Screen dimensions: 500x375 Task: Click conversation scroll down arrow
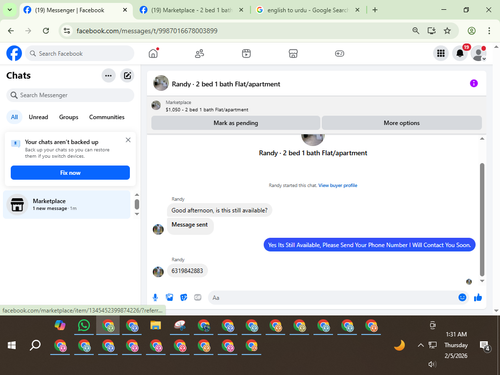(482, 281)
